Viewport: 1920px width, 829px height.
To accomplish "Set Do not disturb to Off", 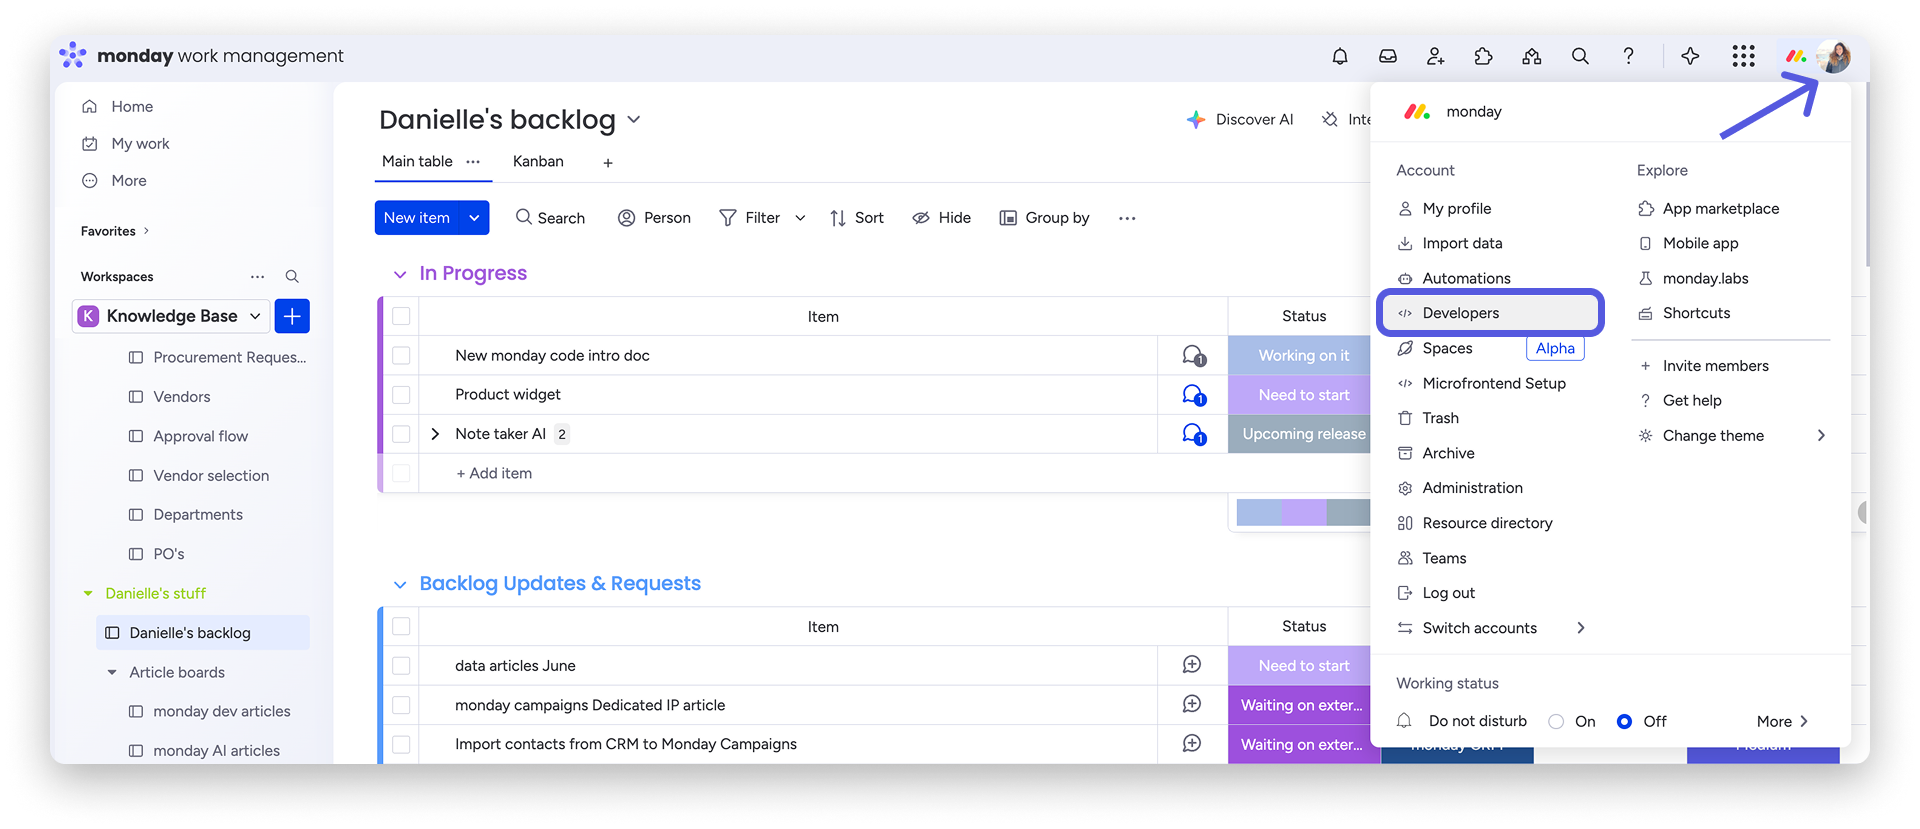I will tap(1624, 721).
